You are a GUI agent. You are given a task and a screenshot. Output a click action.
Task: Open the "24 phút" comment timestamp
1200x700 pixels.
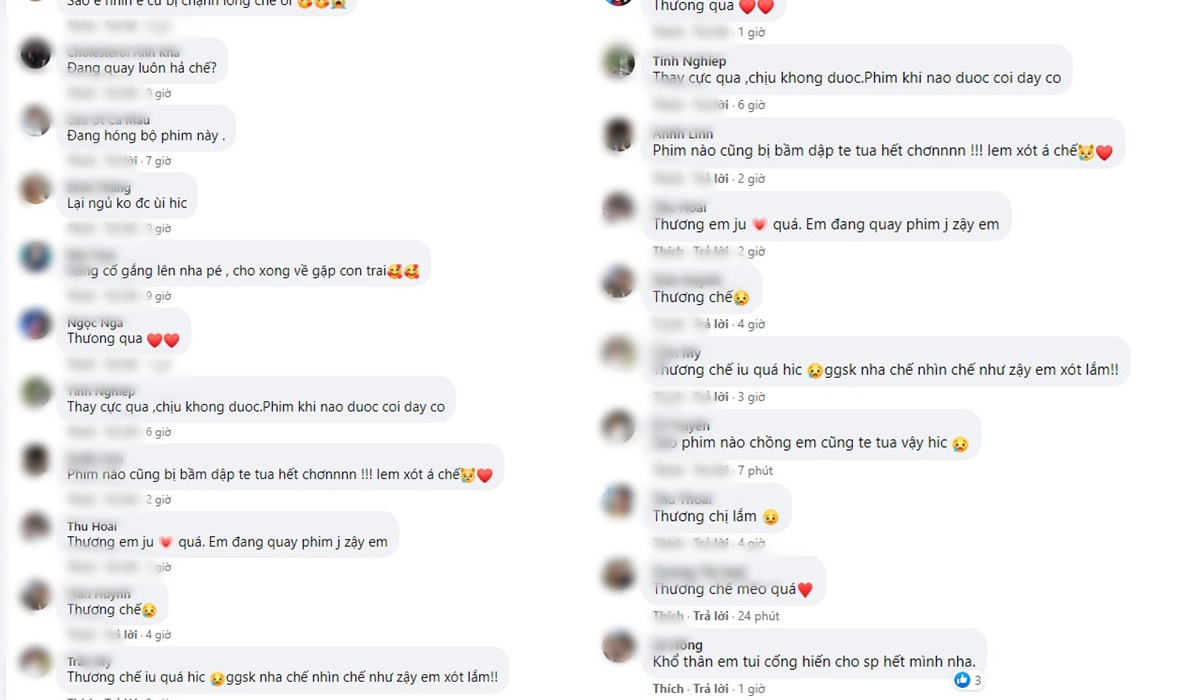[x=757, y=616]
